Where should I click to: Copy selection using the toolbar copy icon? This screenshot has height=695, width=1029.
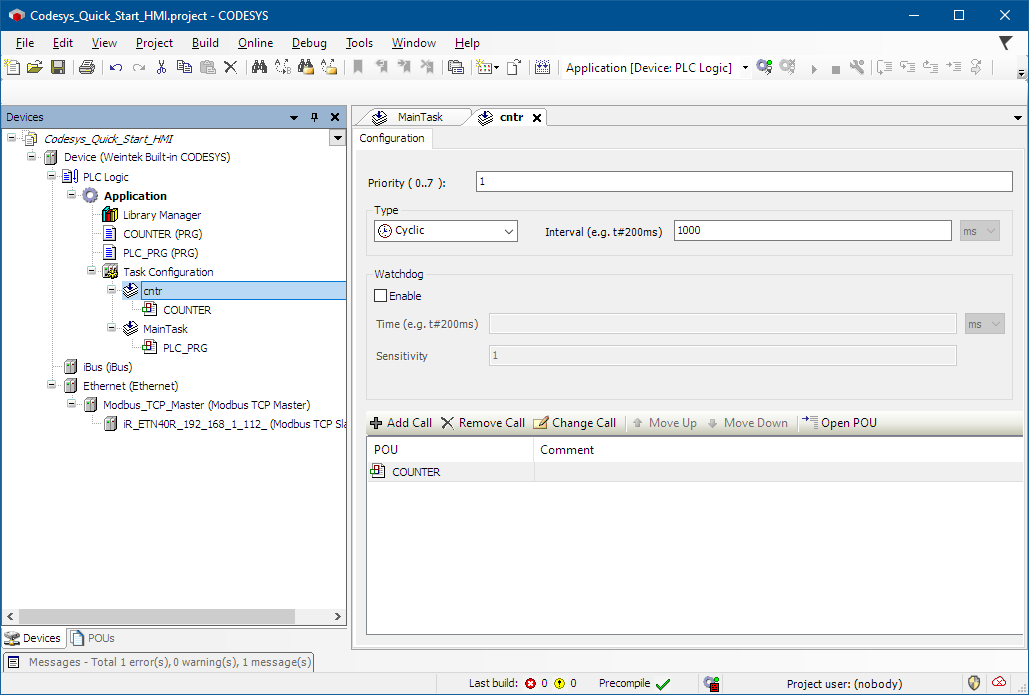click(x=184, y=67)
